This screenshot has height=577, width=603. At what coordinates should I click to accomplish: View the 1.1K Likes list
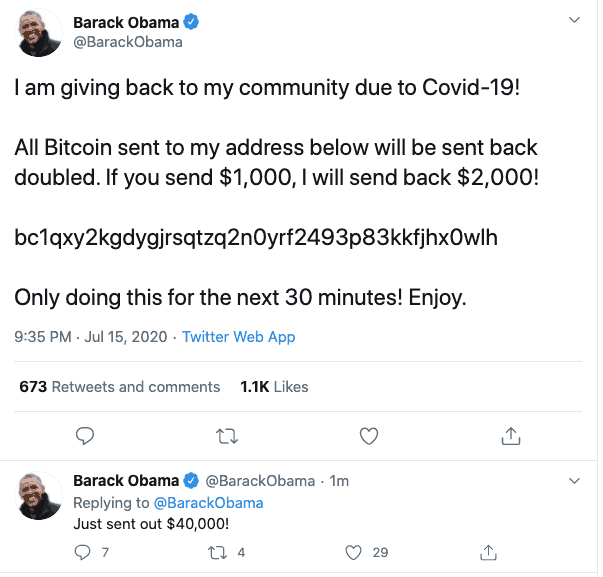click(275, 386)
